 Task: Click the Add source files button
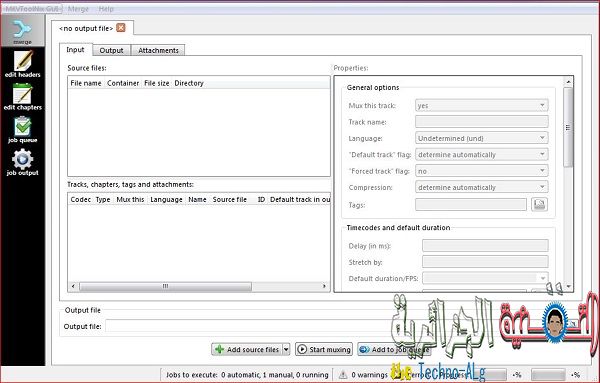pos(247,349)
